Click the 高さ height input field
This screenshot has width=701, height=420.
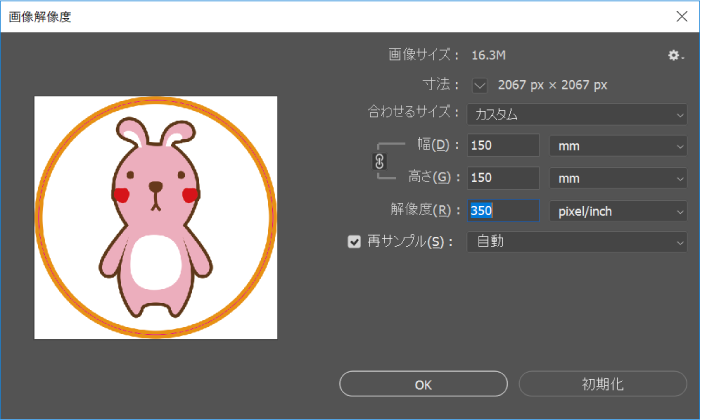(x=503, y=178)
